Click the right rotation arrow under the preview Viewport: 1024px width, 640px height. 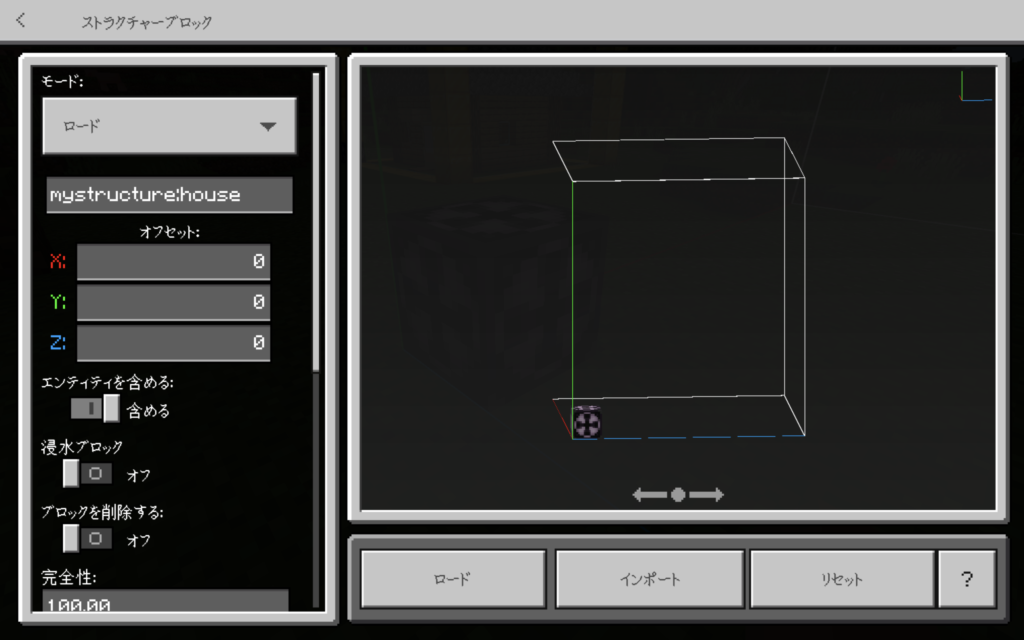[708, 494]
